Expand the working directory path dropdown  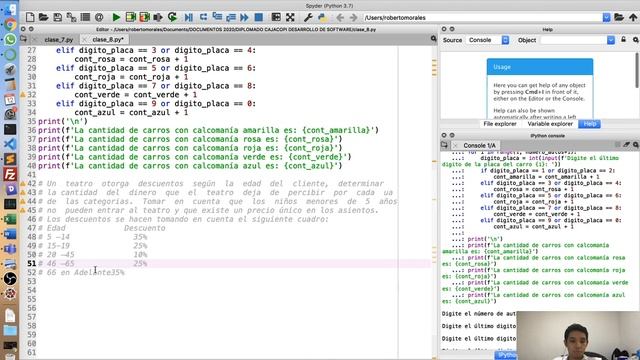point(607,18)
